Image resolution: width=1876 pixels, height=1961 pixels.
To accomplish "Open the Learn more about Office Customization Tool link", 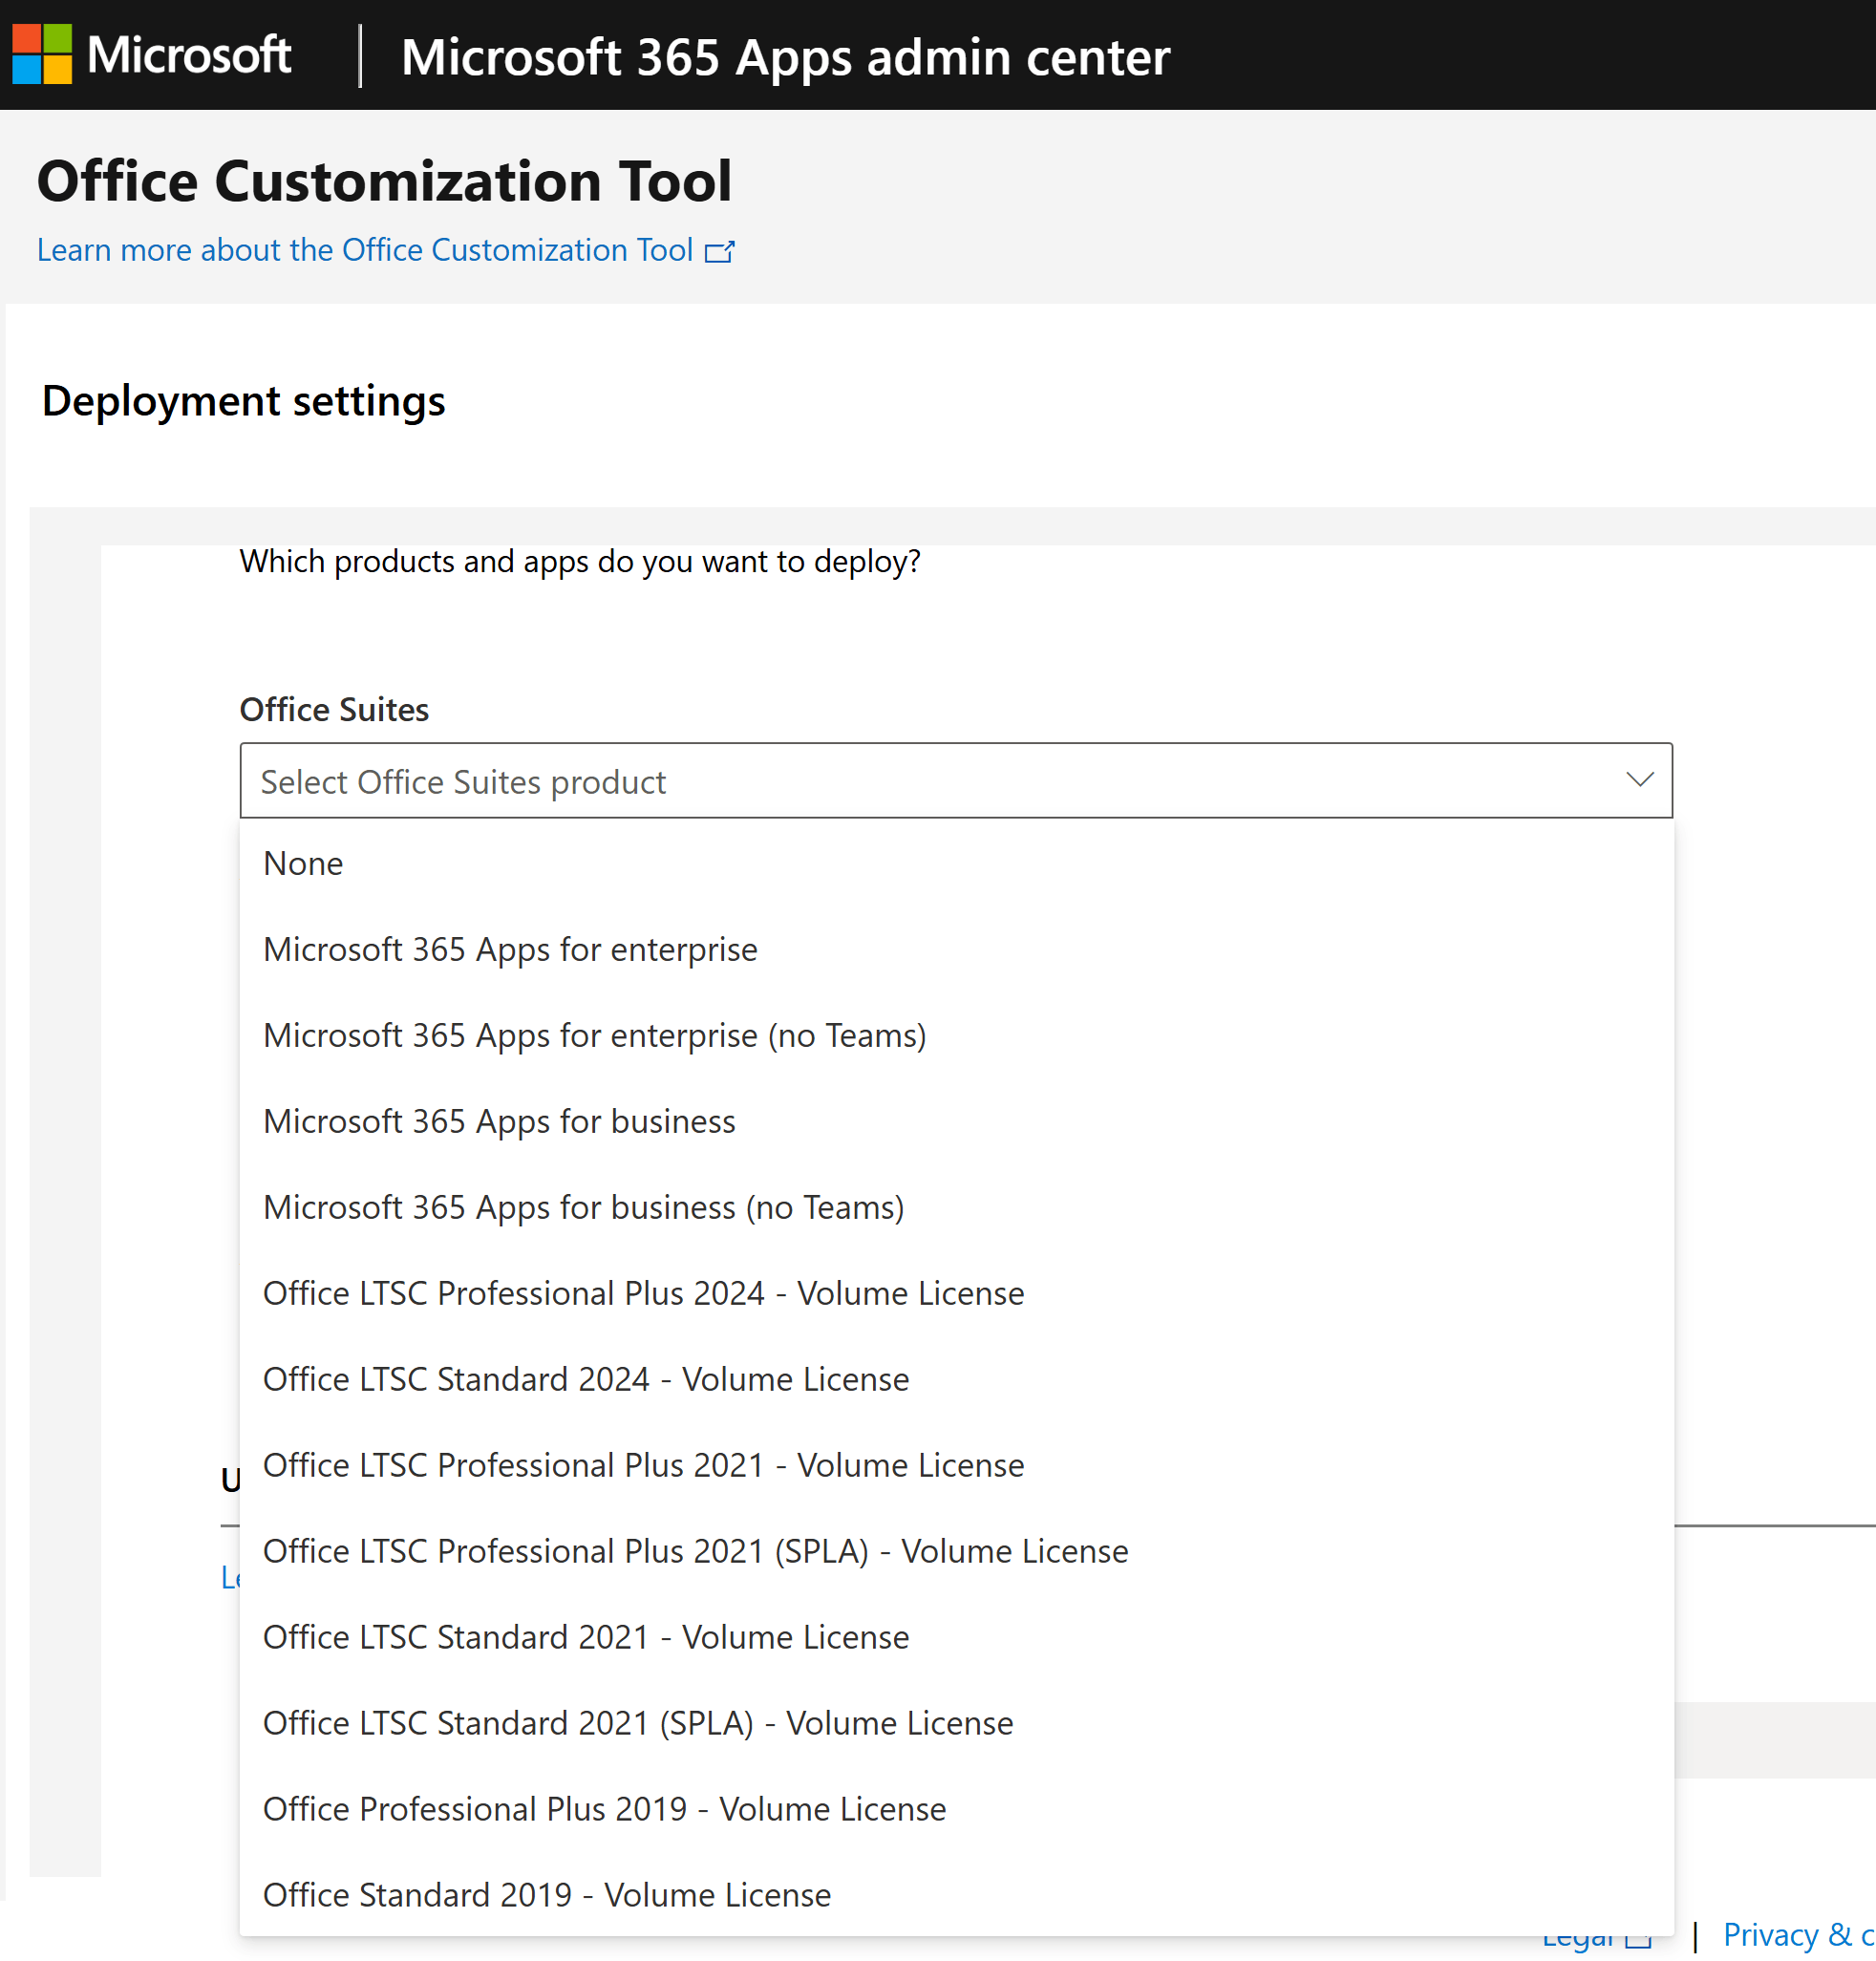I will click(365, 250).
